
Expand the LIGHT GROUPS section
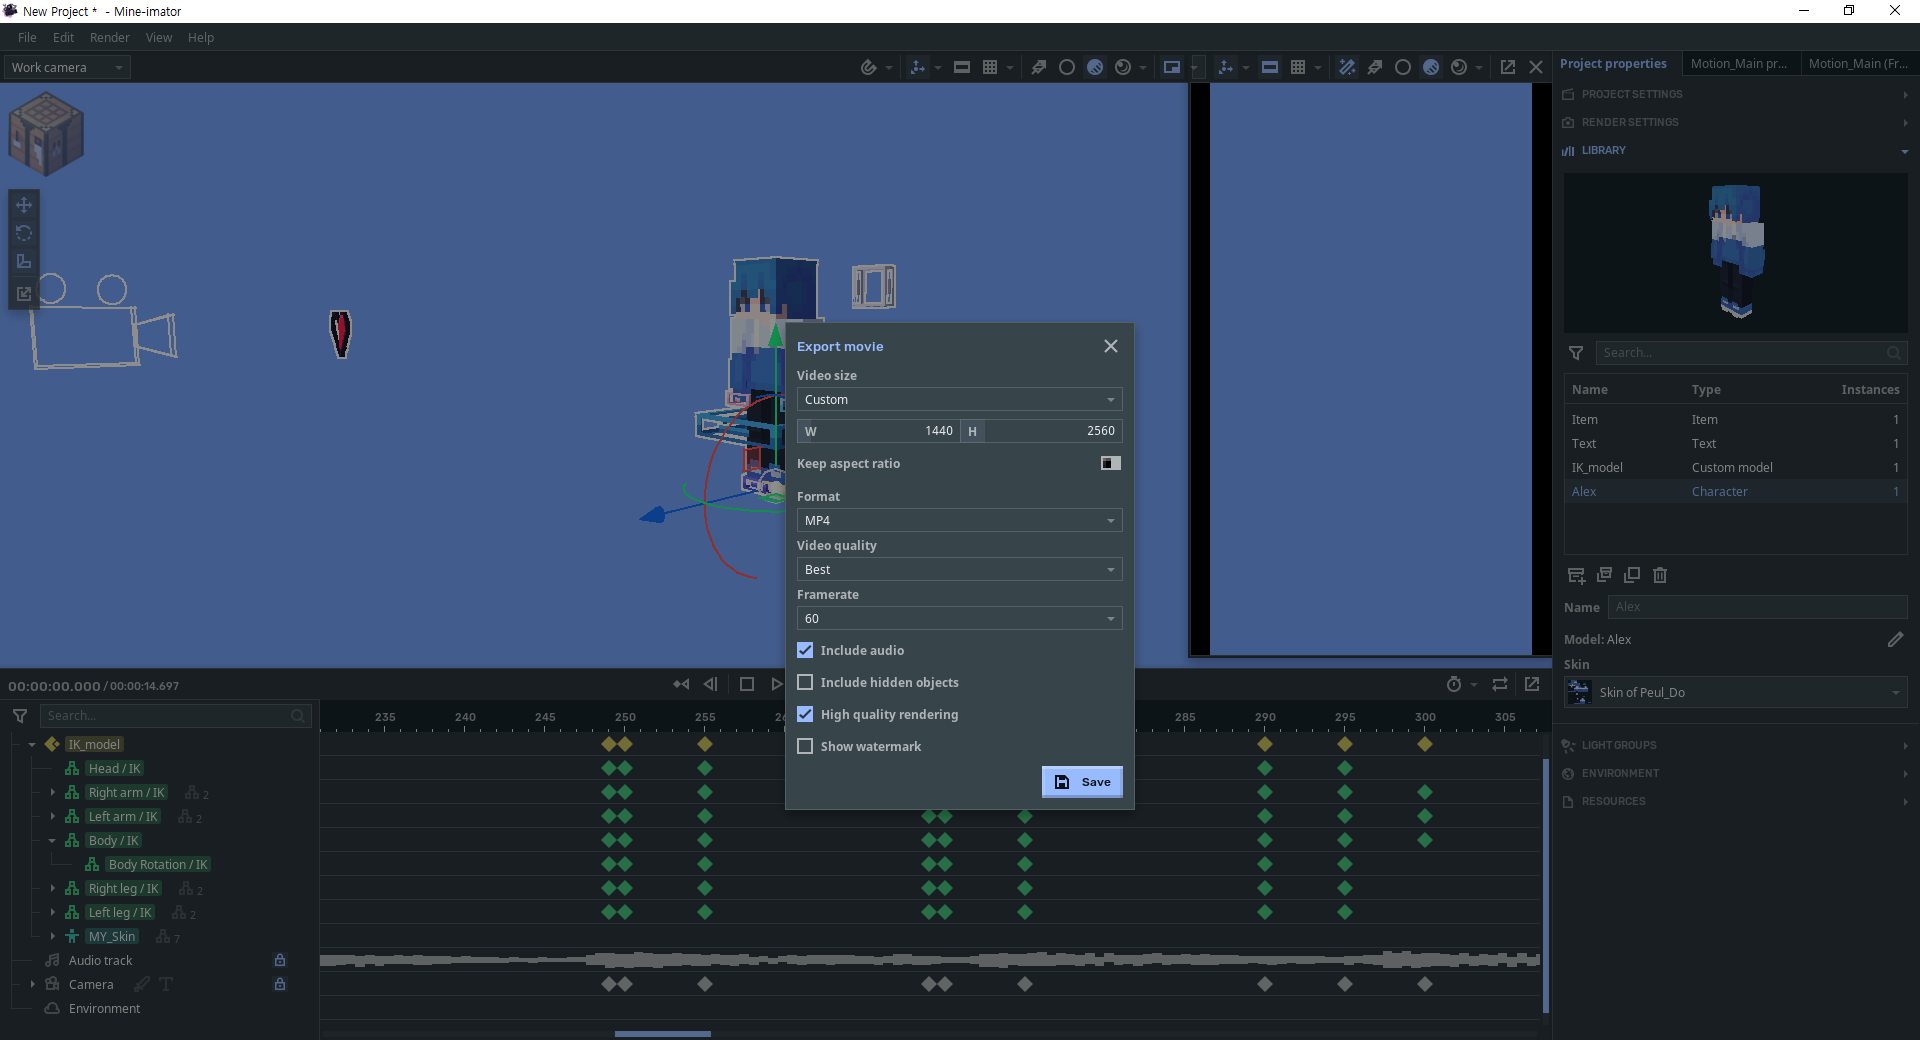1735,745
